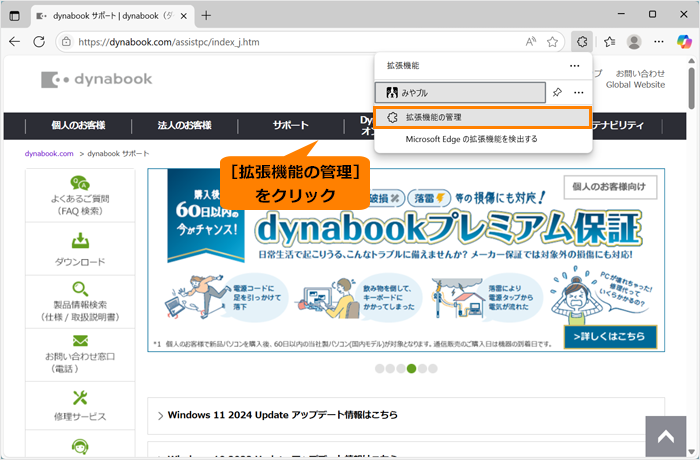This screenshot has height=460, width=700.
Task: Click the Extensions puzzle icon in toolbar
Action: [x=582, y=42]
